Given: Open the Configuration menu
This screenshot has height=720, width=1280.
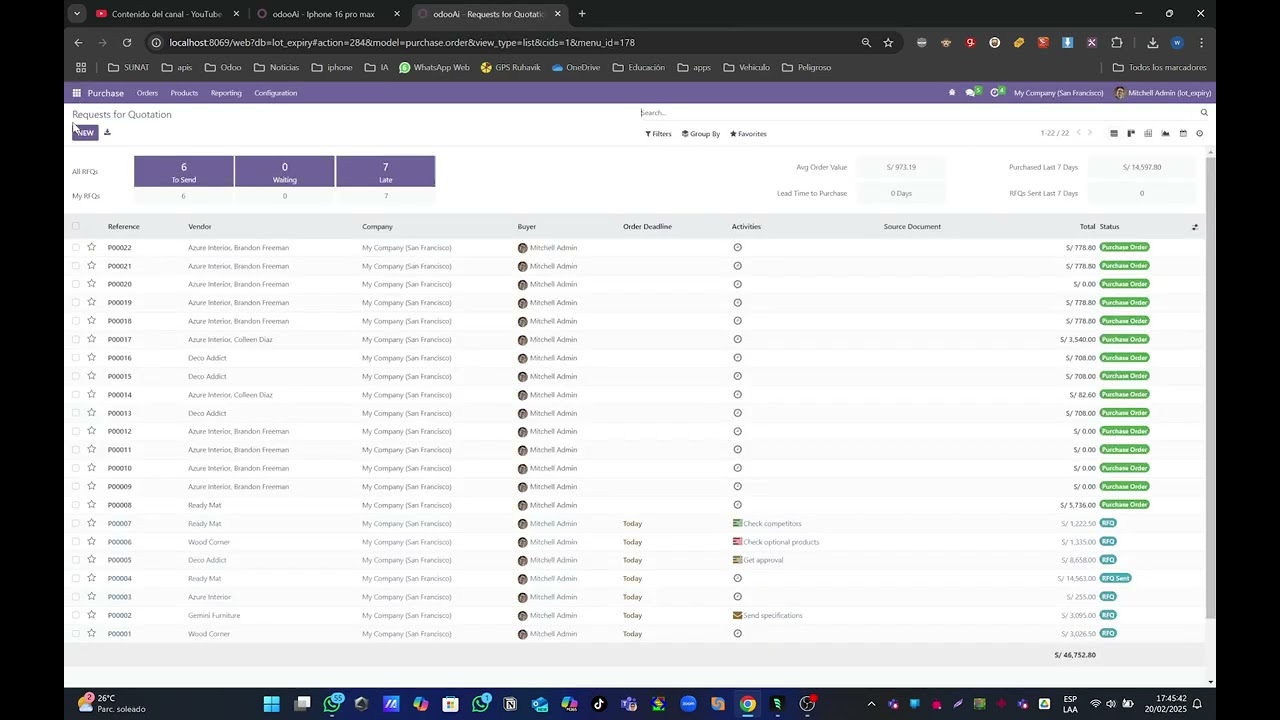Looking at the screenshot, I should pos(275,93).
